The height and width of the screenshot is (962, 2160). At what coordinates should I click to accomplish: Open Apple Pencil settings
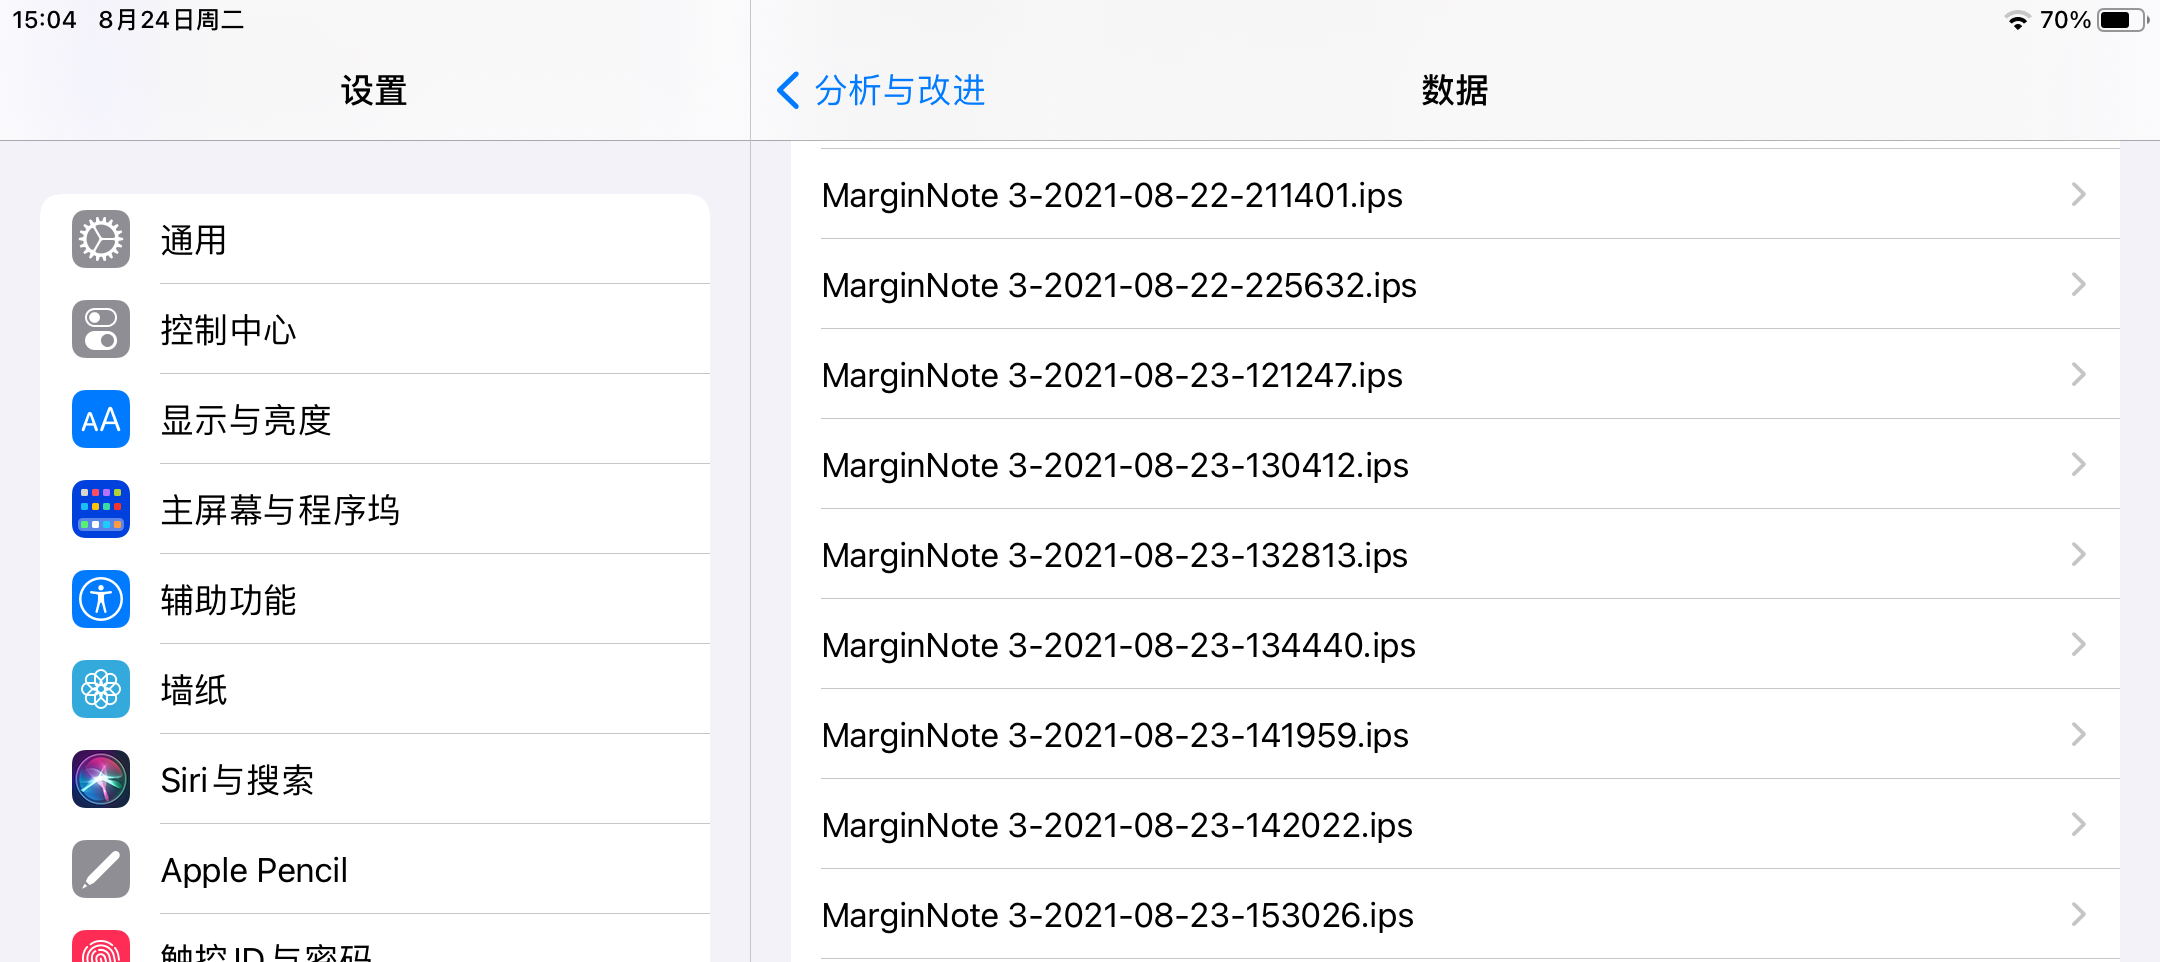coord(375,869)
